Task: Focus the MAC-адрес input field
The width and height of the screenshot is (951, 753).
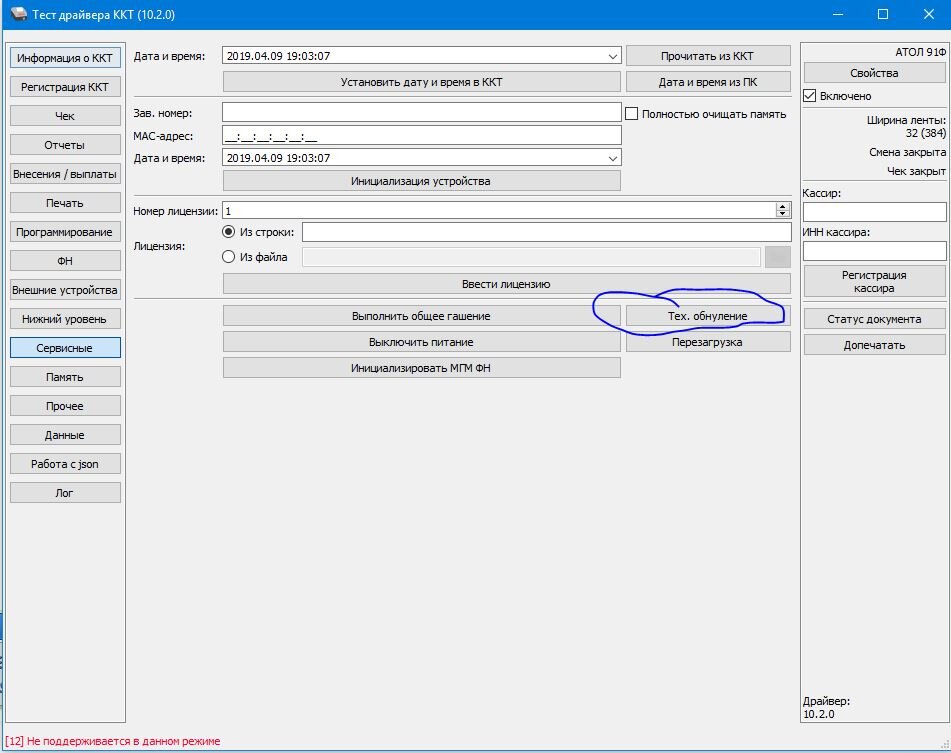Action: pyautogui.click(x=422, y=136)
